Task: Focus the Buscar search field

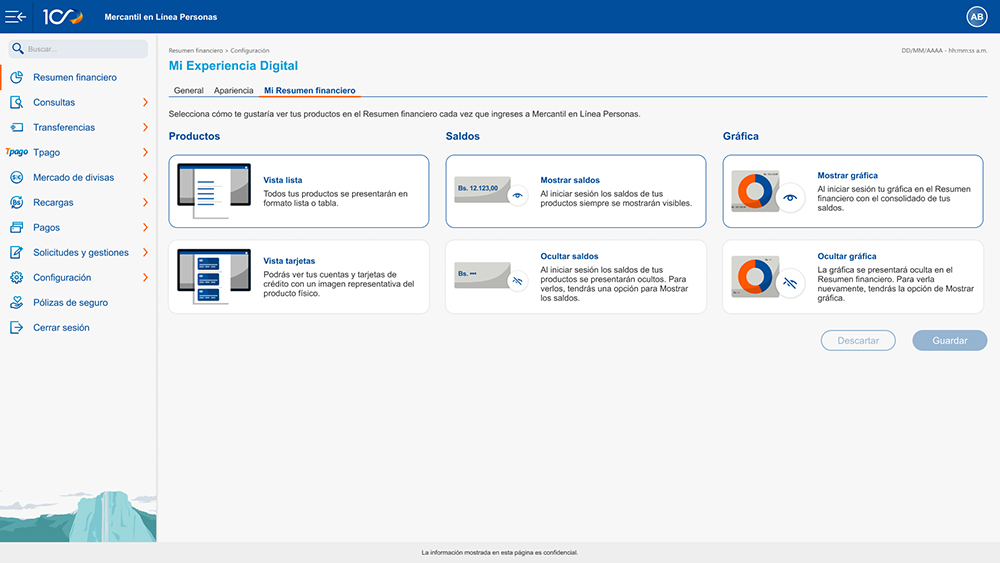Action: tap(78, 48)
